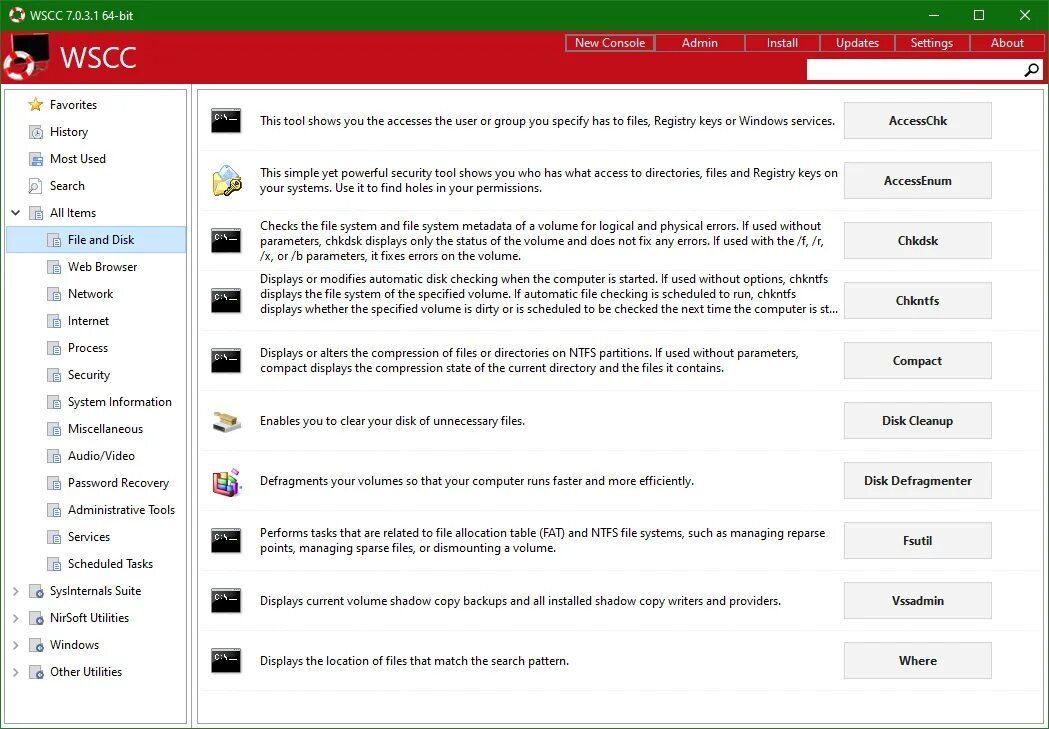Click the Where button
Image resolution: width=1049 pixels, height=729 pixels.
coord(917,661)
